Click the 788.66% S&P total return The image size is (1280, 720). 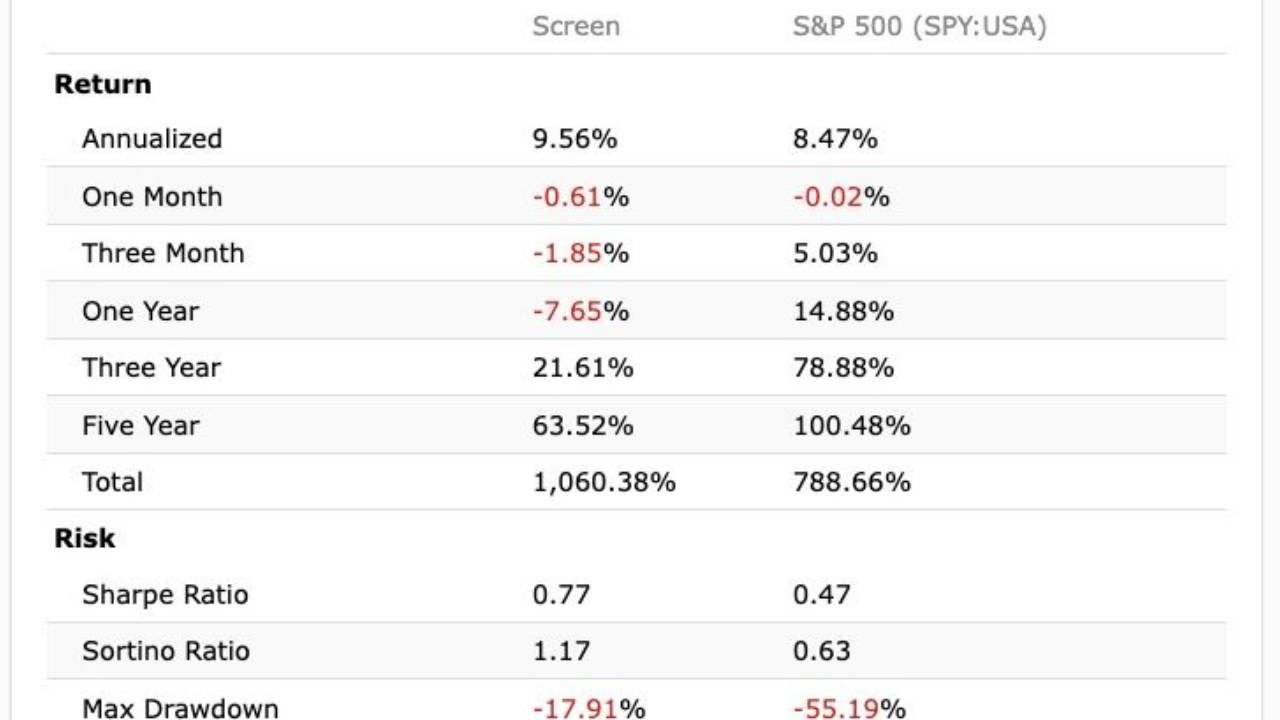851,482
